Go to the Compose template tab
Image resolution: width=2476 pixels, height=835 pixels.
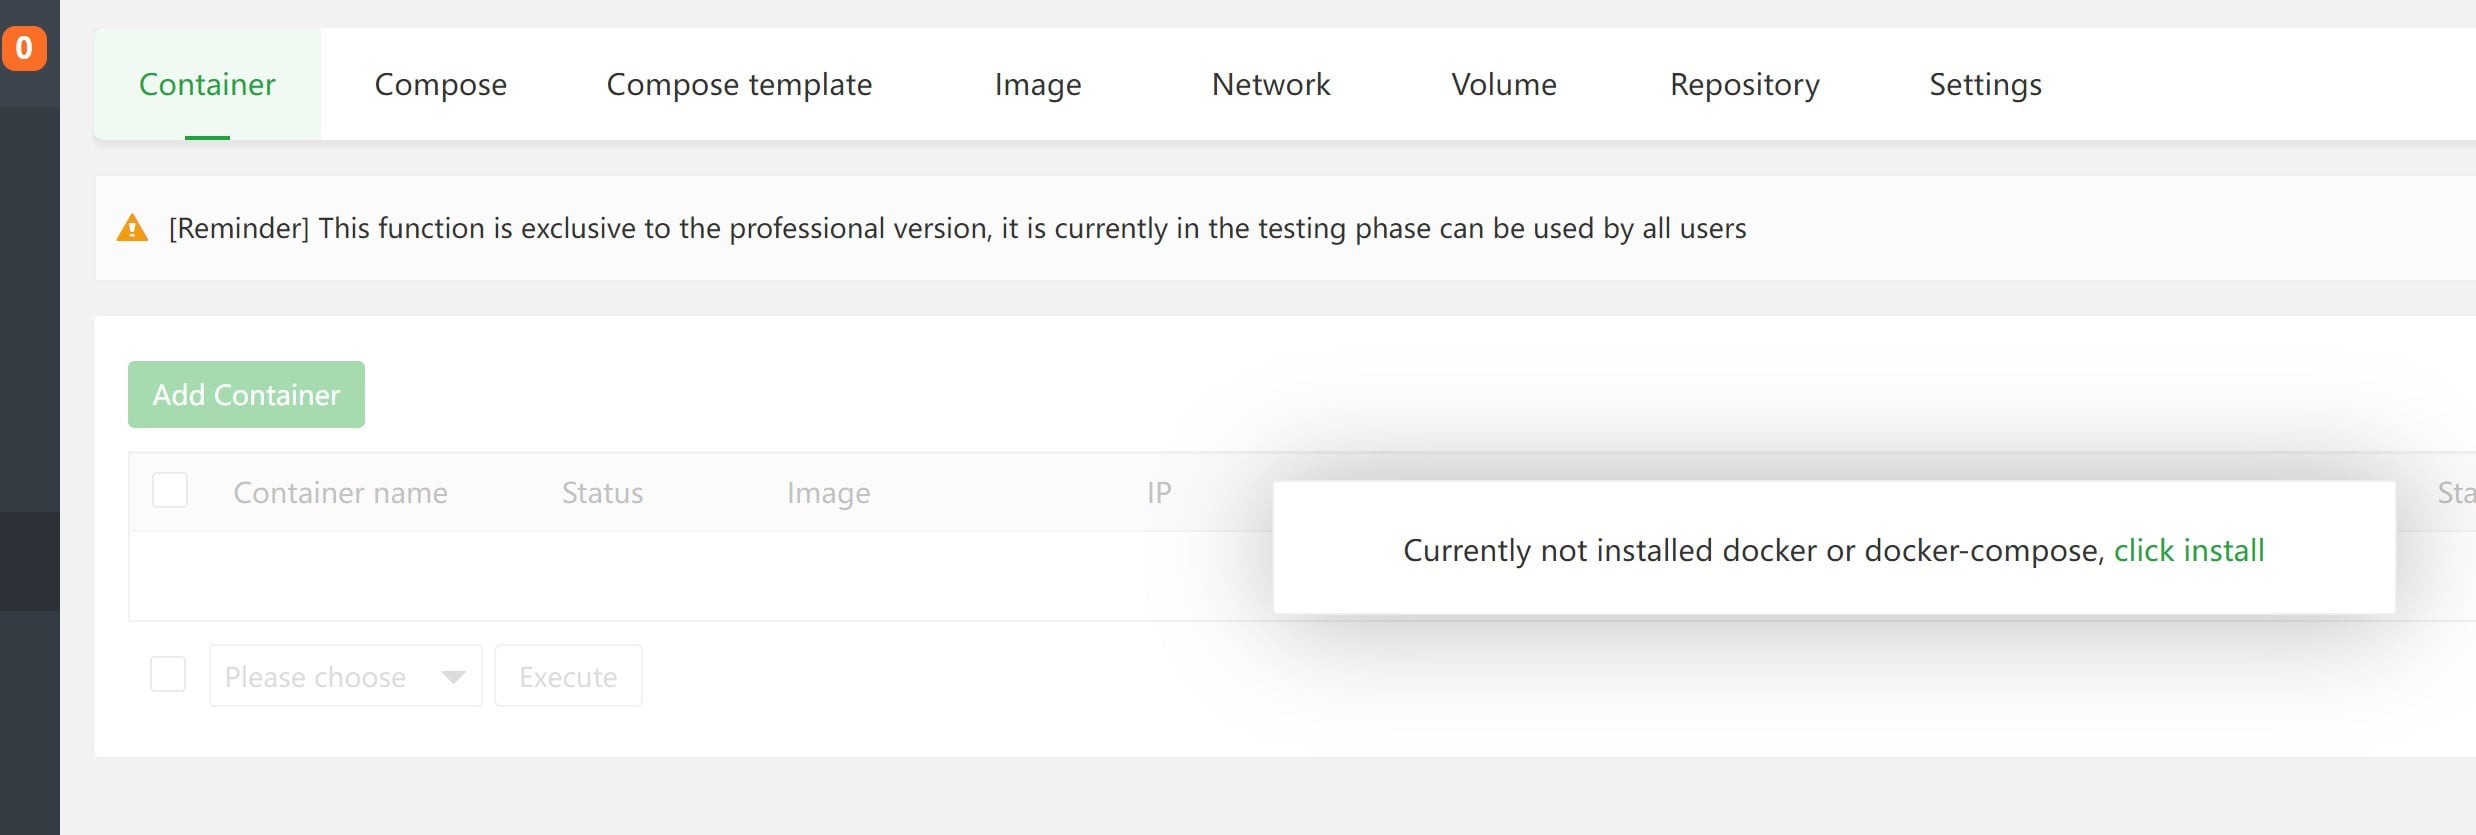pyautogui.click(x=739, y=85)
